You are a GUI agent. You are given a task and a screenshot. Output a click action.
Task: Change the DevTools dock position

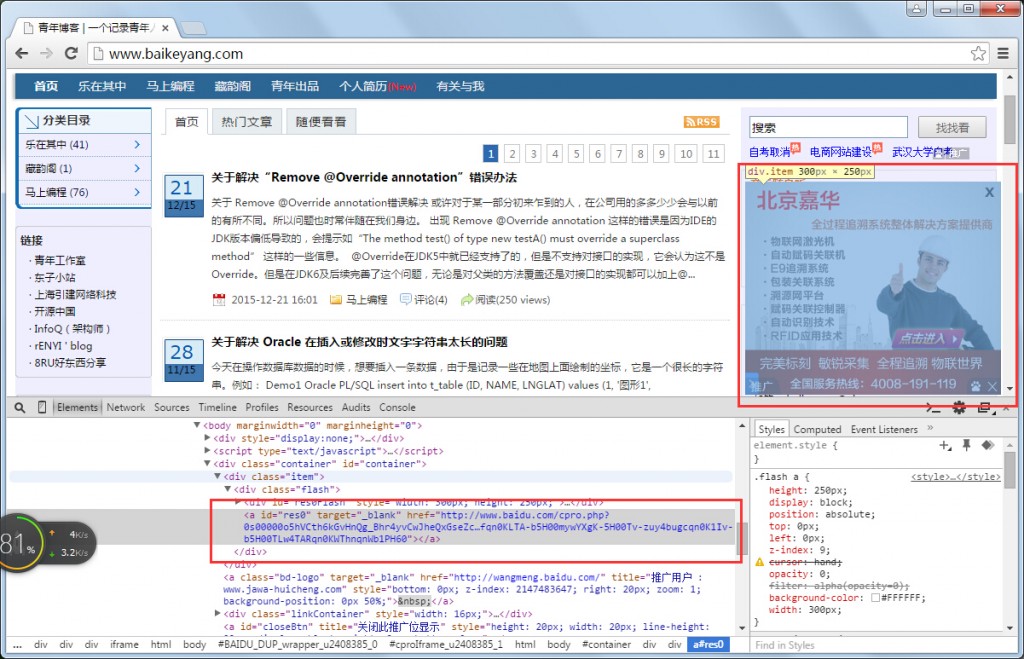click(985, 408)
